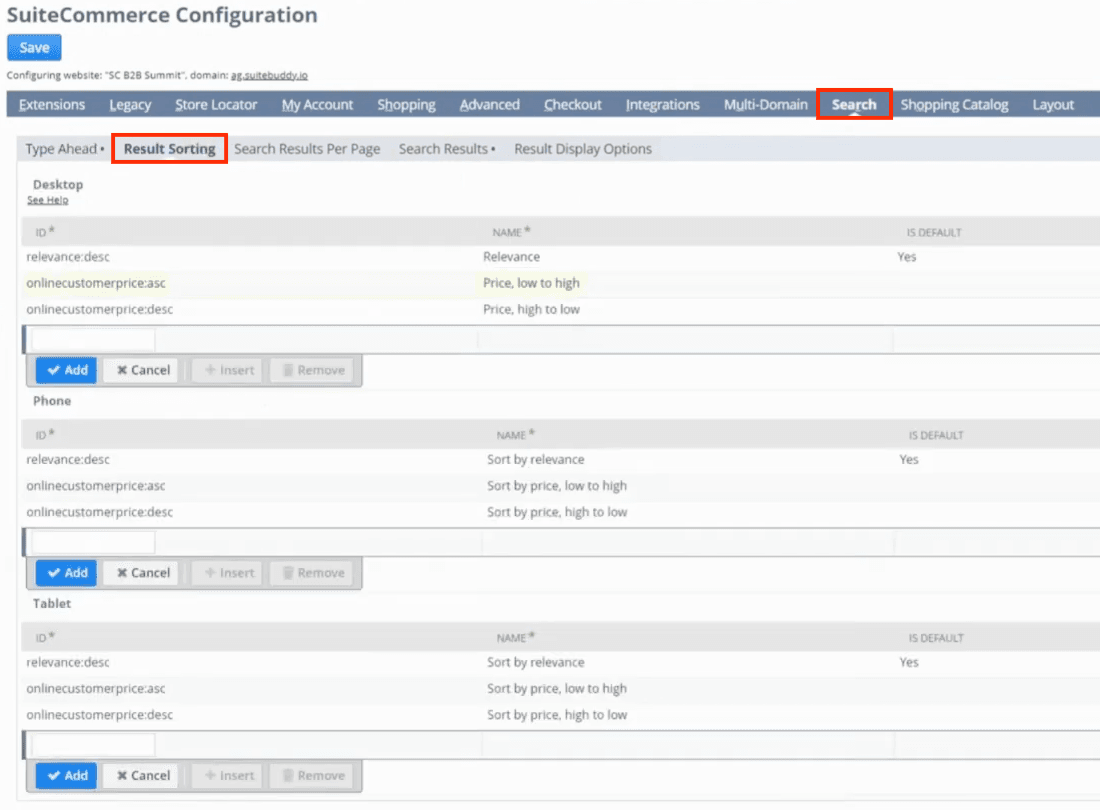This screenshot has height=810, width=1100.
Task: Select the Shopping tab
Action: [x=406, y=104]
